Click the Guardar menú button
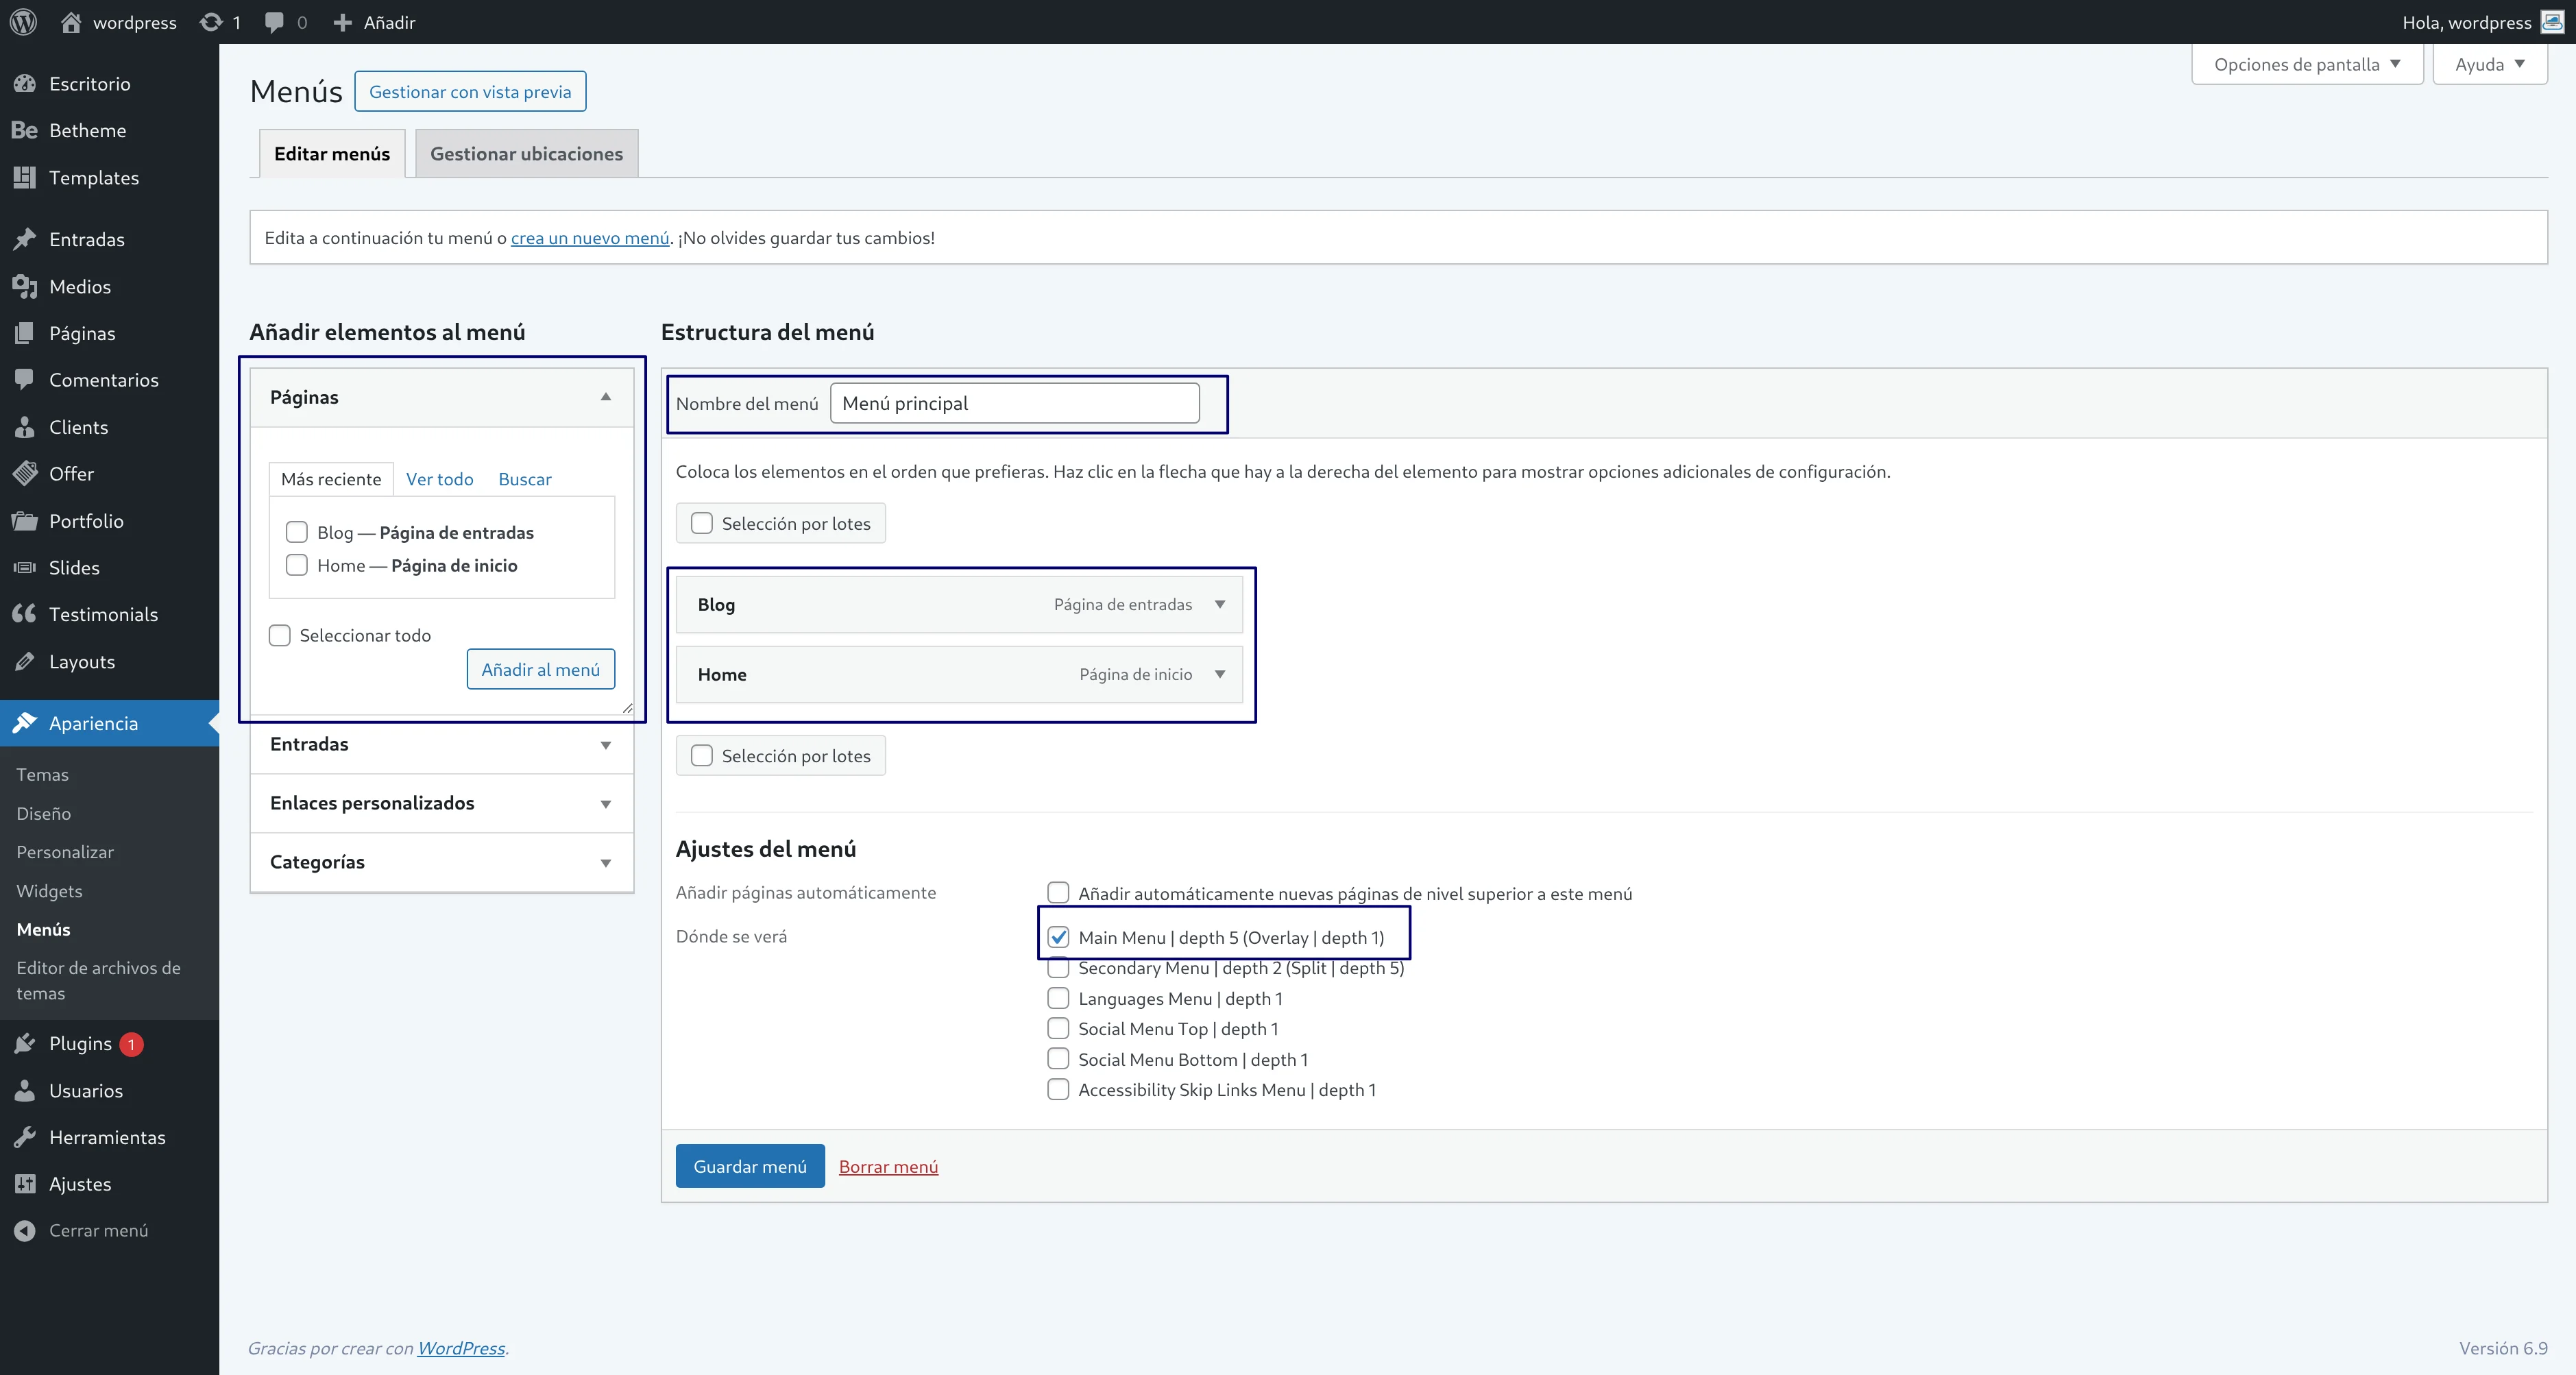 [x=749, y=1166]
